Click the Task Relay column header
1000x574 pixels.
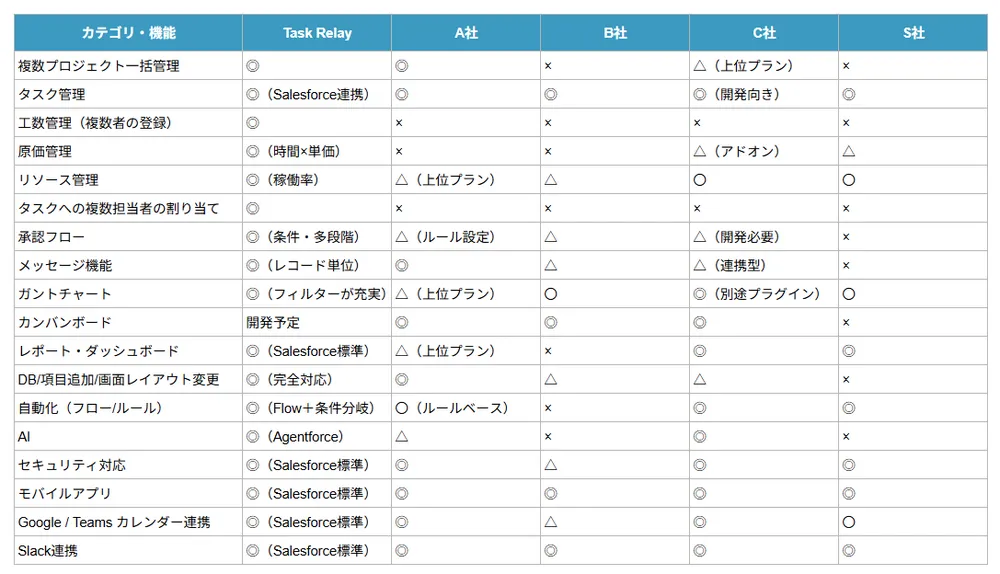(x=316, y=33)
